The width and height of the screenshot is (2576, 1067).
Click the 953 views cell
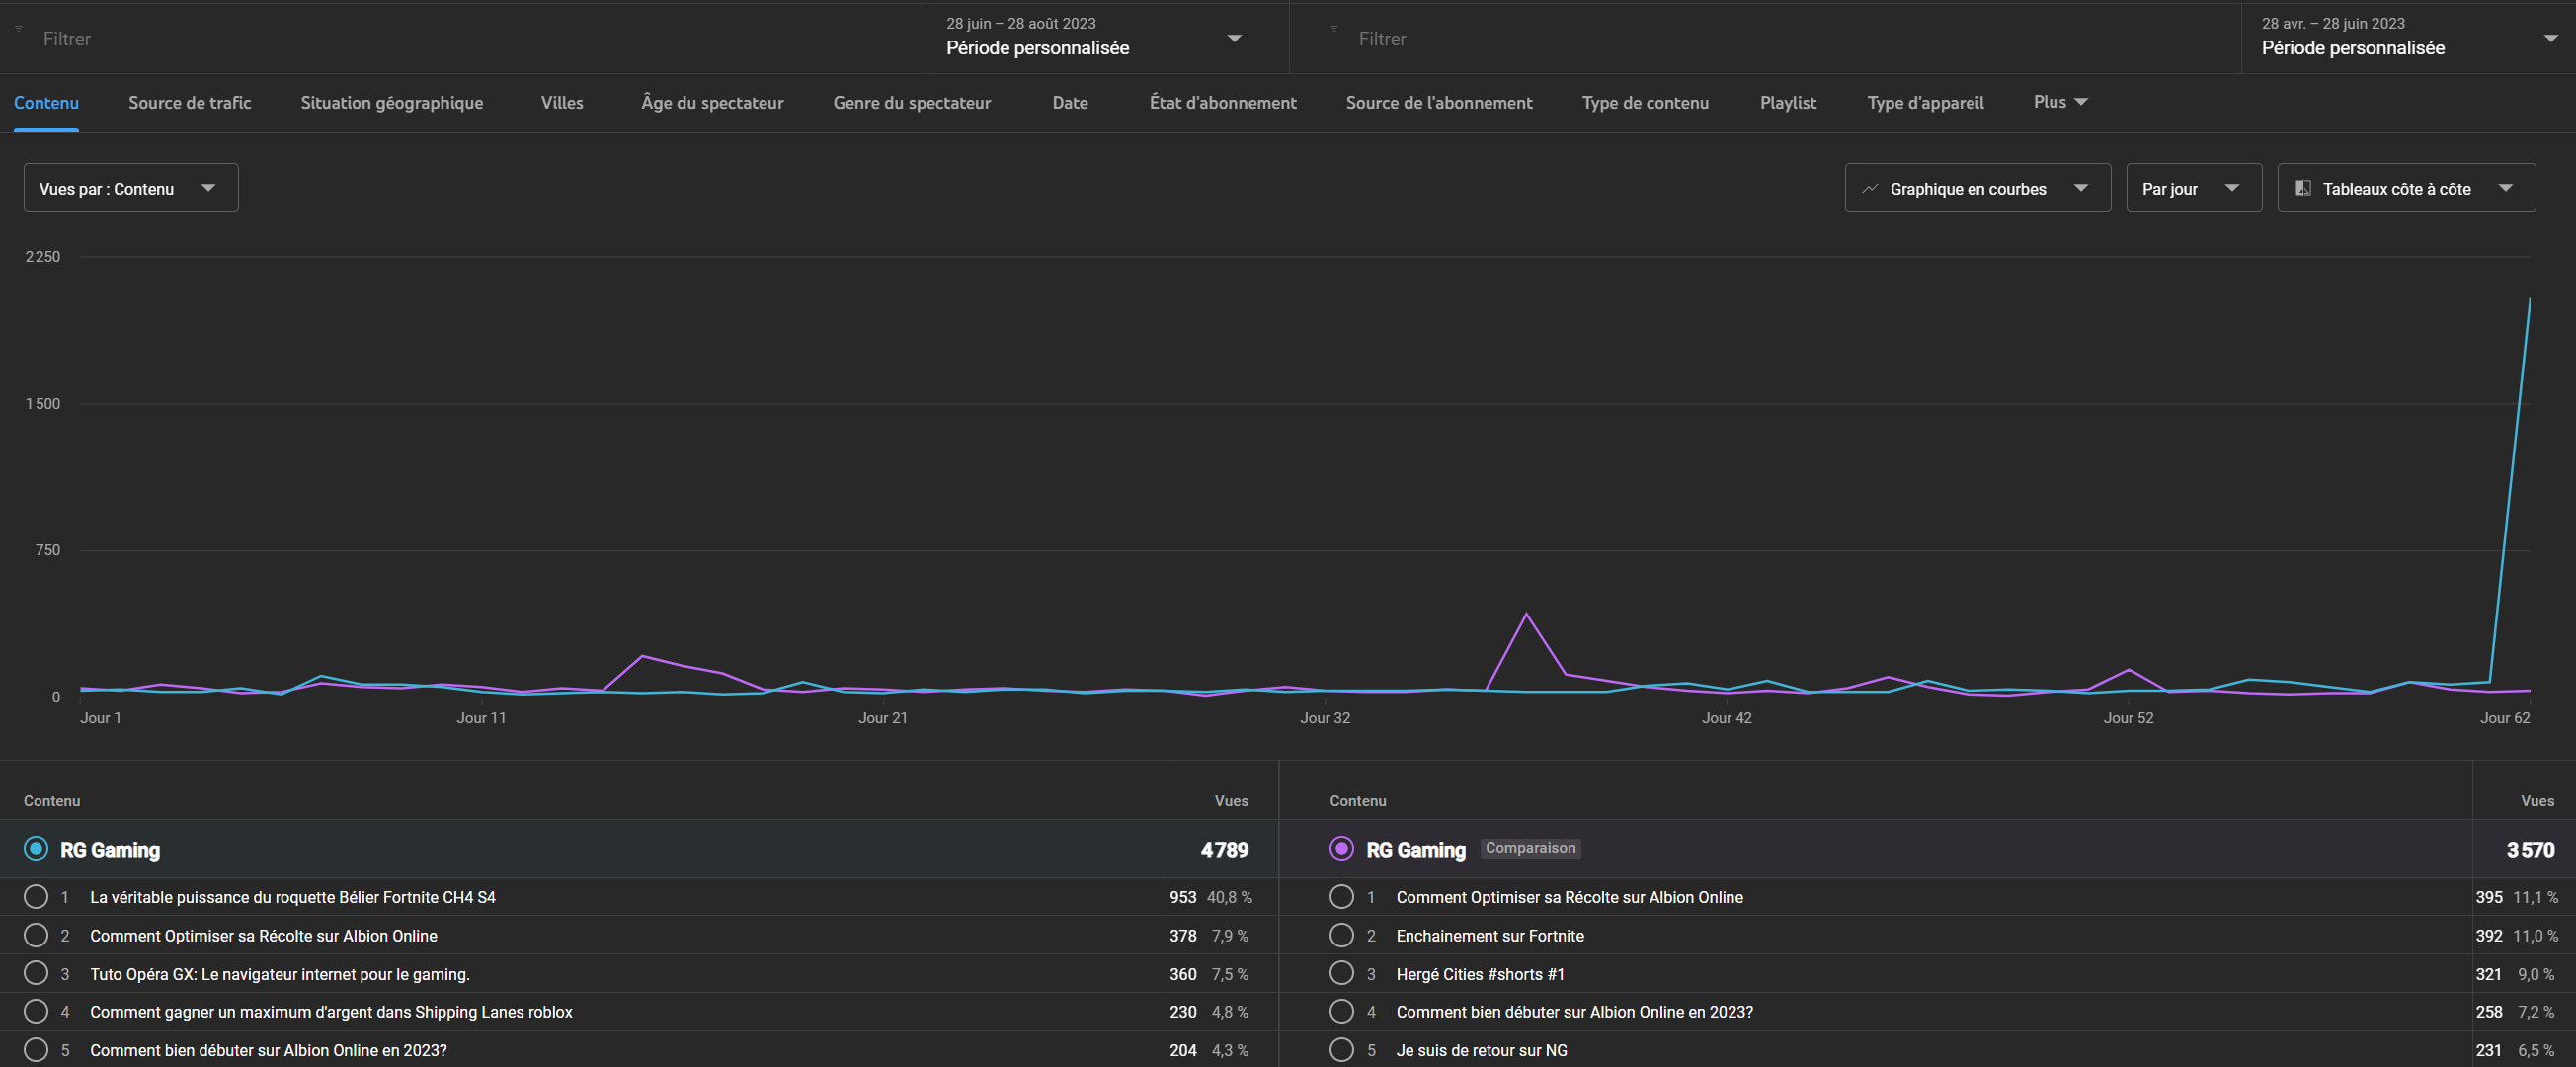click(1183, 897)
